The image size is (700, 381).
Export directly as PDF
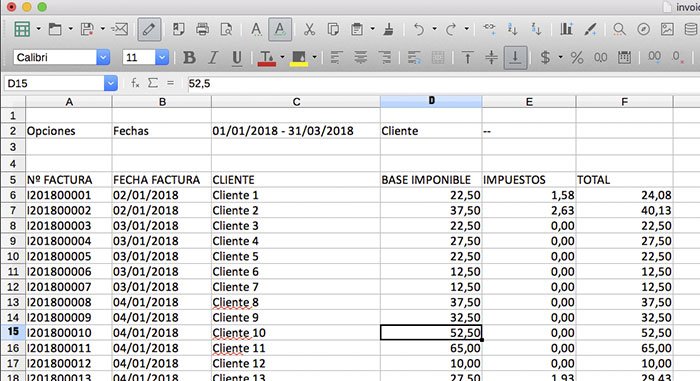point(178,29)
